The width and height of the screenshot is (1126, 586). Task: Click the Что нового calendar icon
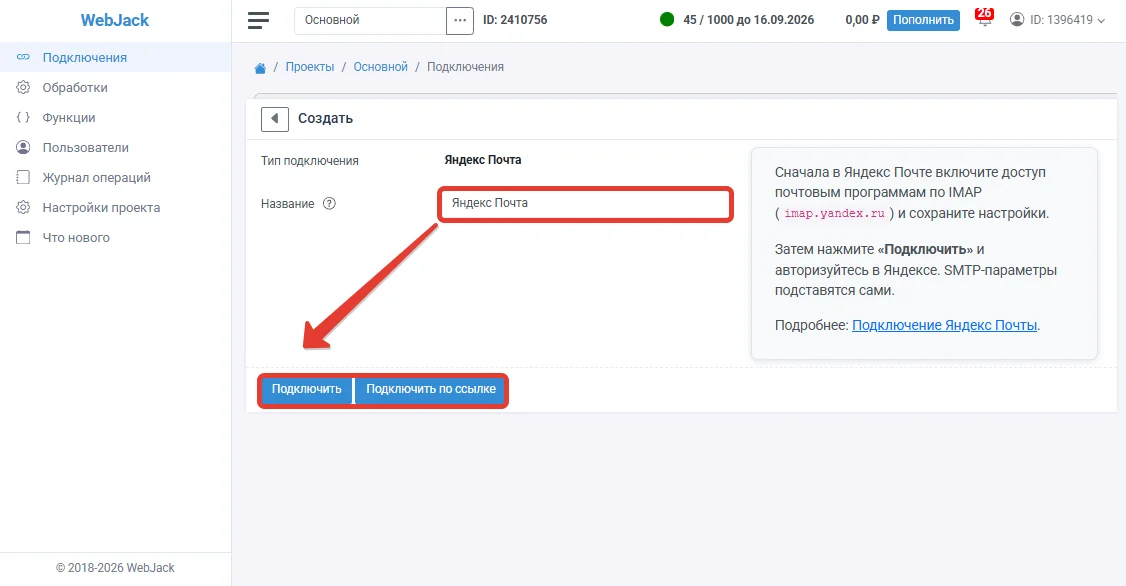23,238
